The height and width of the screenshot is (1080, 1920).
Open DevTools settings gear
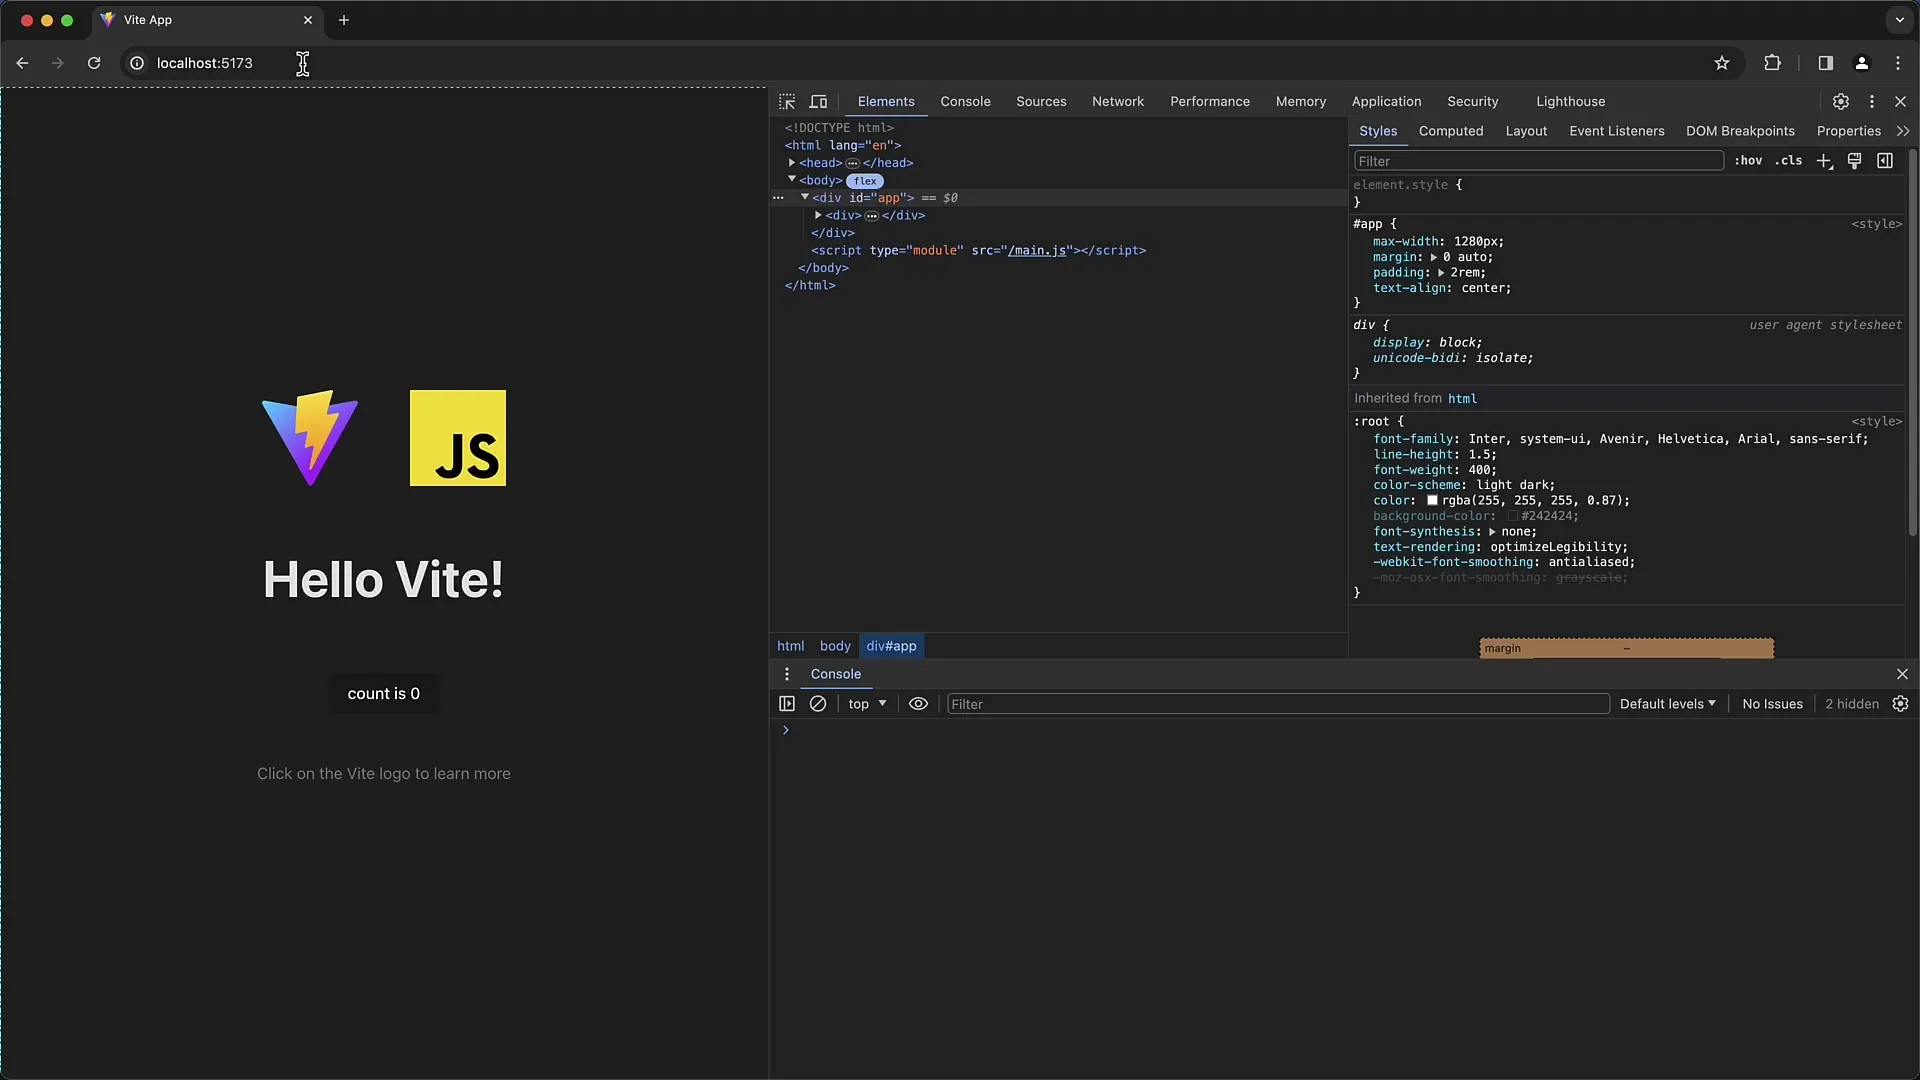(1840, 102)
